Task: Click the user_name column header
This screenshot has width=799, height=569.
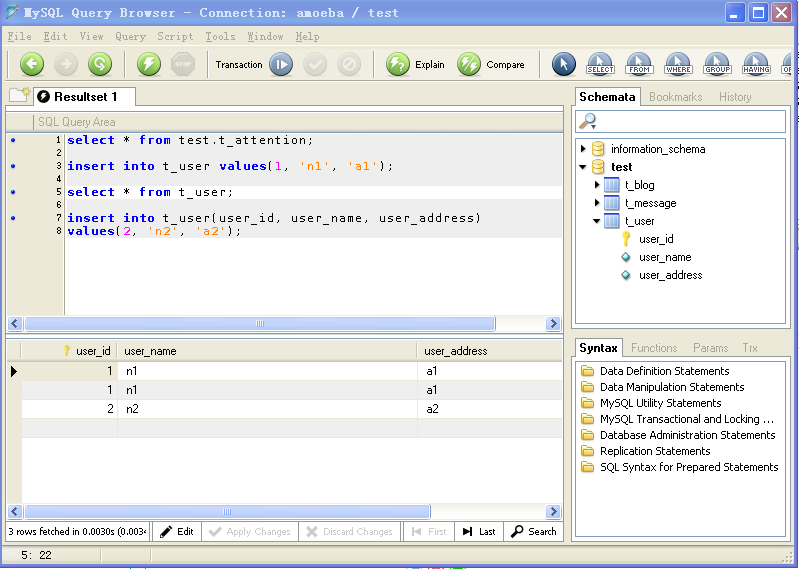Action: pos(267,351)
